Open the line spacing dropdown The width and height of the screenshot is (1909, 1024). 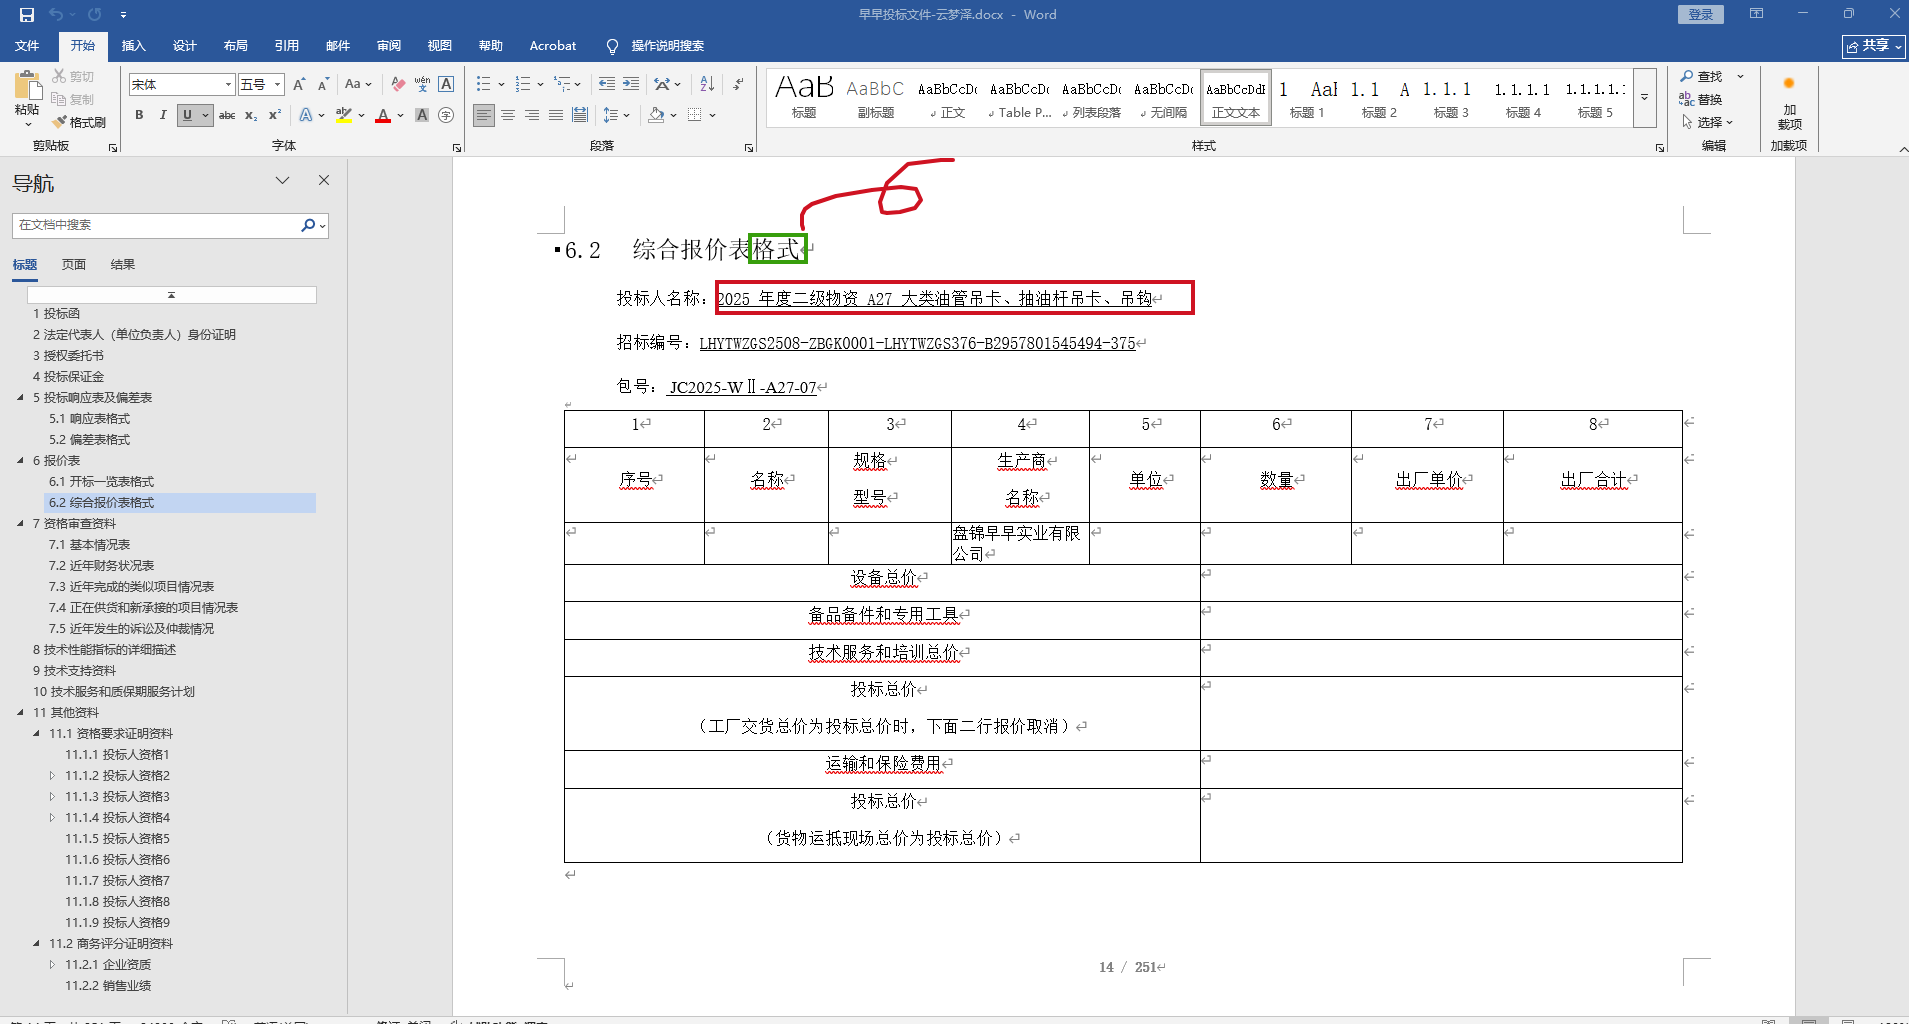pos(616,115)
